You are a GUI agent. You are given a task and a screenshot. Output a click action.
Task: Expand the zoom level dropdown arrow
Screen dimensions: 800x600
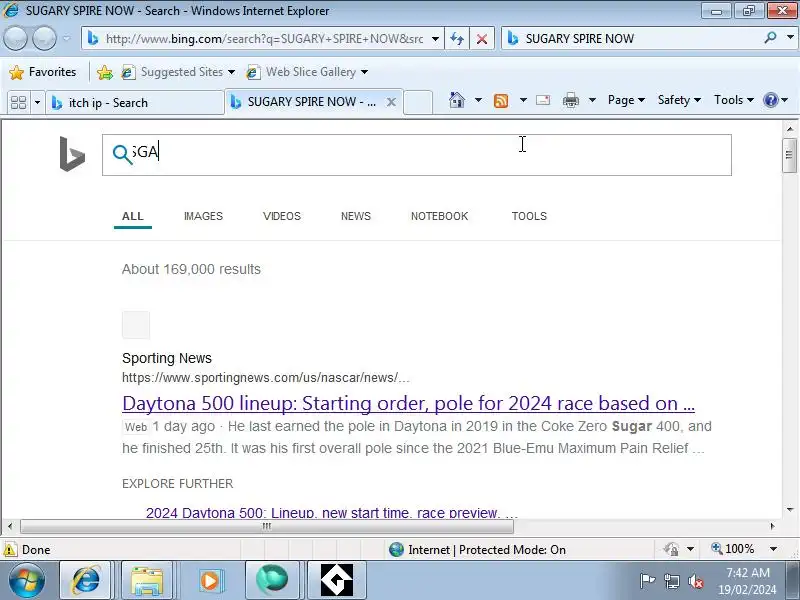click(x=773, y=549)
